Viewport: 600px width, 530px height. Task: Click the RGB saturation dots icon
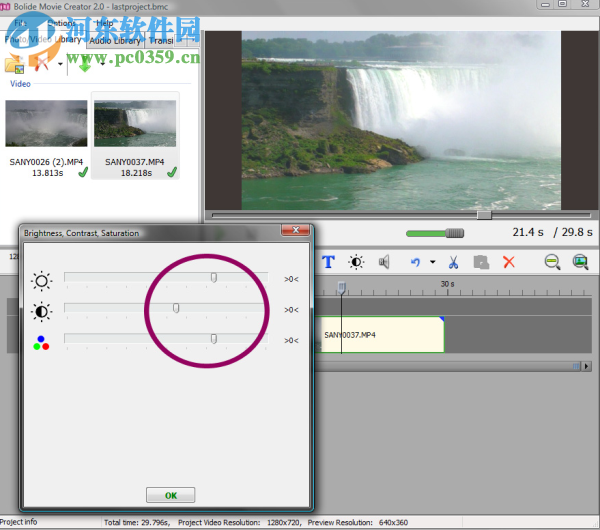[x=41, y=343]
